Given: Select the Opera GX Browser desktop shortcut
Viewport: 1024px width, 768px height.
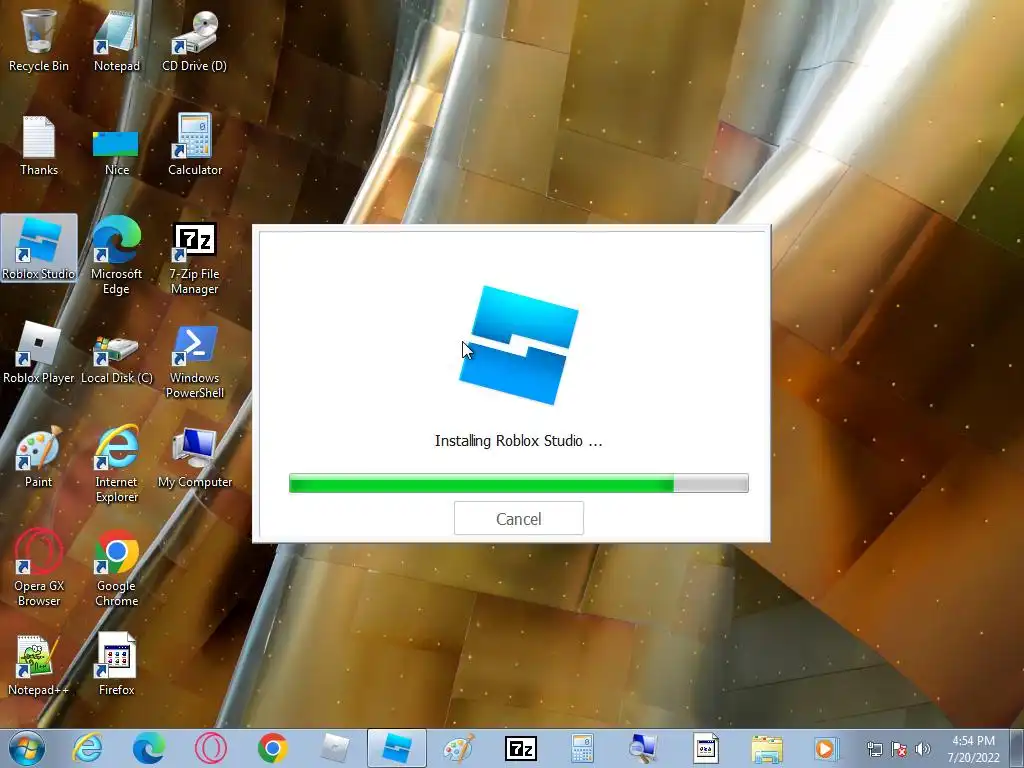Looking at the screenshot, I should 39,568.
